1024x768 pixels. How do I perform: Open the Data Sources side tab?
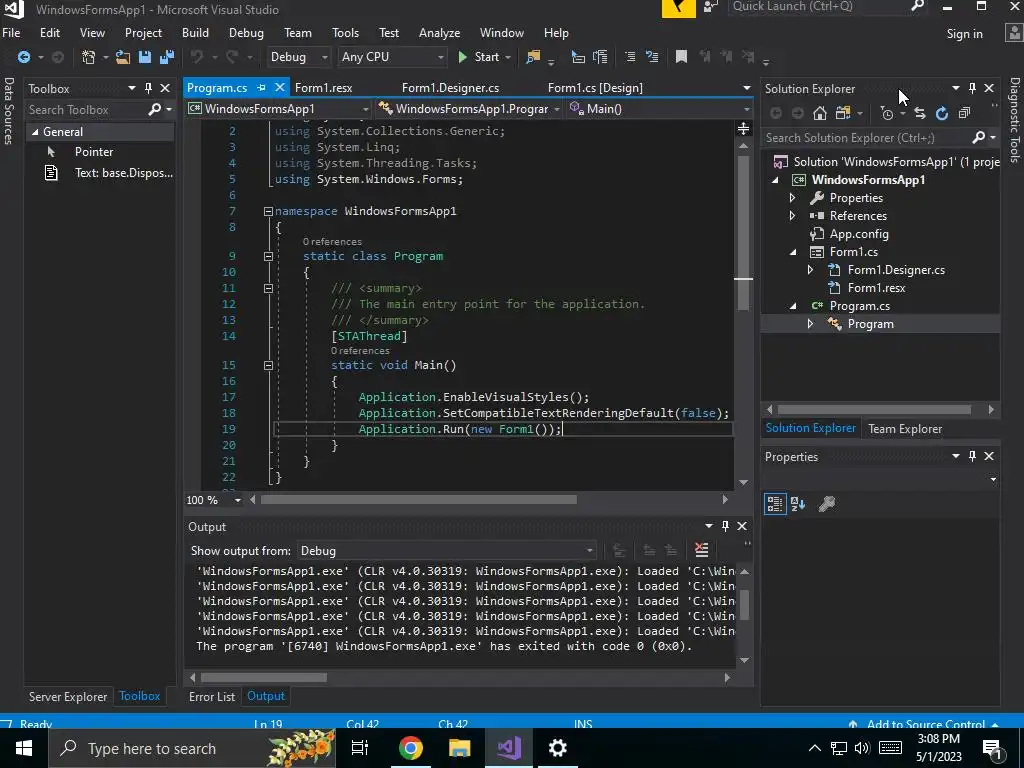click(8, 110)
